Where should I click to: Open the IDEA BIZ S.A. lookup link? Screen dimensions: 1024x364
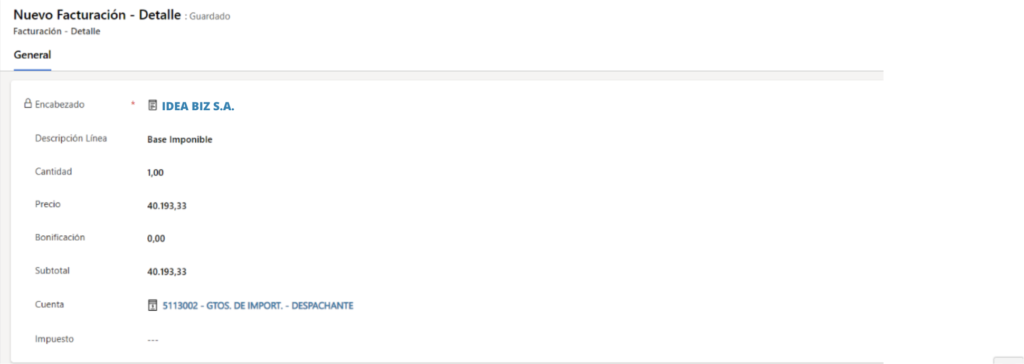tap(198, 106)
